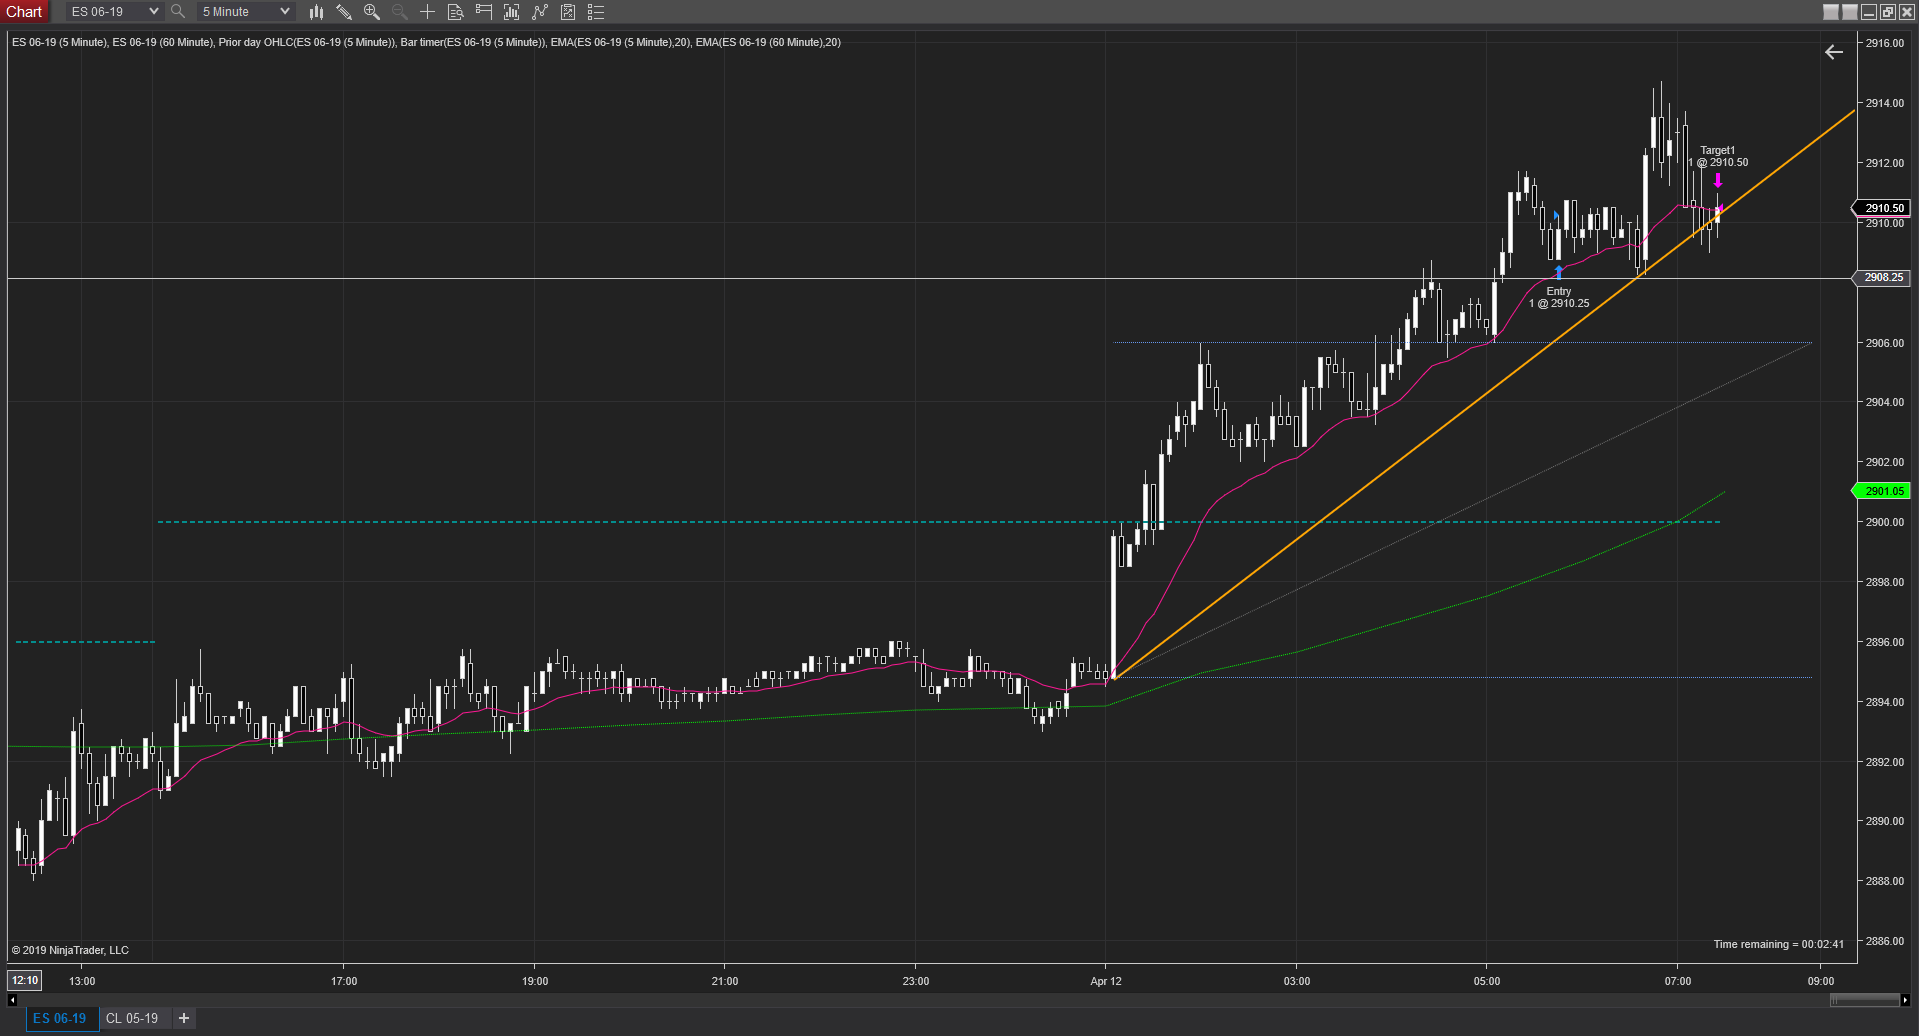Click the 2019 NinjaTrader, LLC copyright text
The image size is (1919, 1036).
[x=70, y=950]
